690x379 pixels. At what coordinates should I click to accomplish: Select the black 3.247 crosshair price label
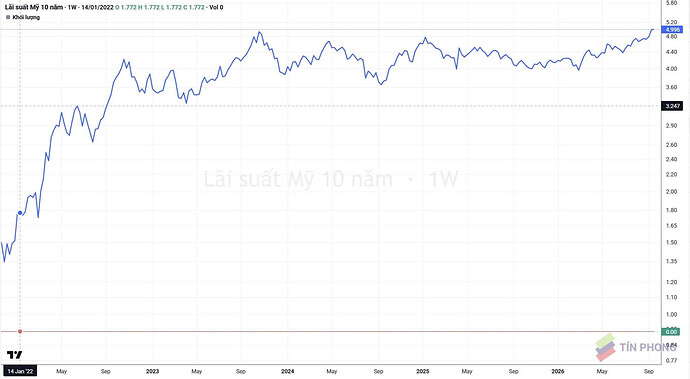tap(672, 106)
